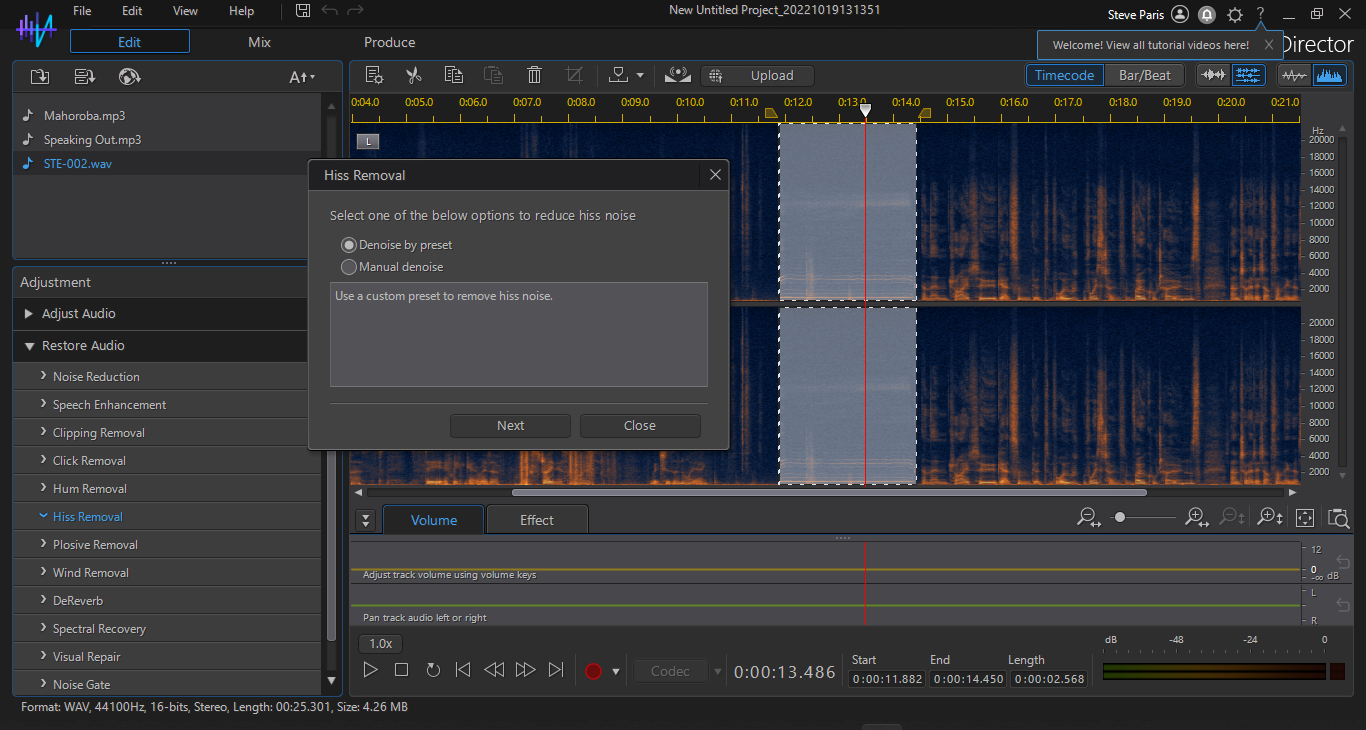Click Close button in Hiss Removal dialog
The height and width of the screenshot is (730, 1366).
(x=640, y=426)
